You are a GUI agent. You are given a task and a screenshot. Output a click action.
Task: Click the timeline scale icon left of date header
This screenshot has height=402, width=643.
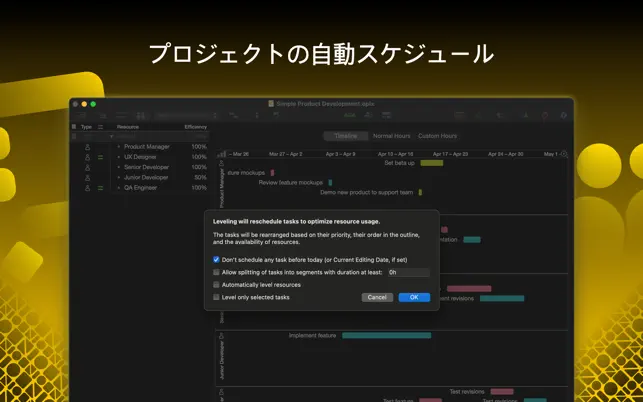[x=221, y=154]
